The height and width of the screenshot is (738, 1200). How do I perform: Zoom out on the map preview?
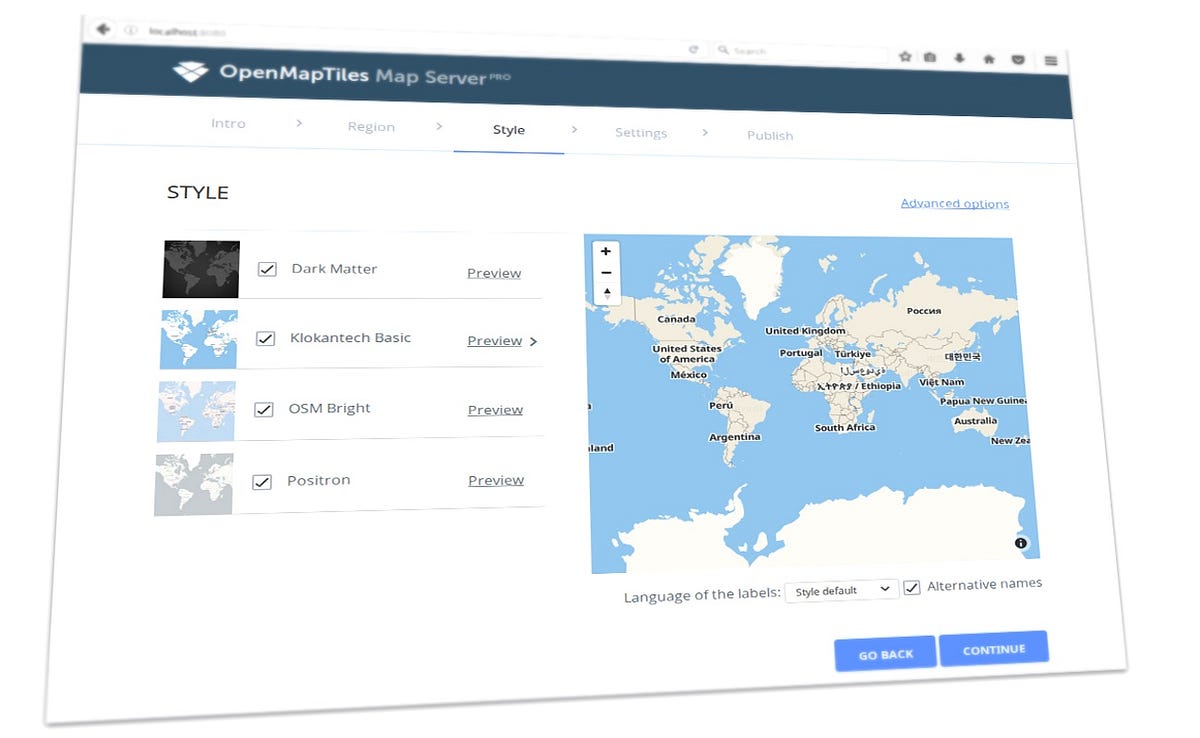coord(606,272)
